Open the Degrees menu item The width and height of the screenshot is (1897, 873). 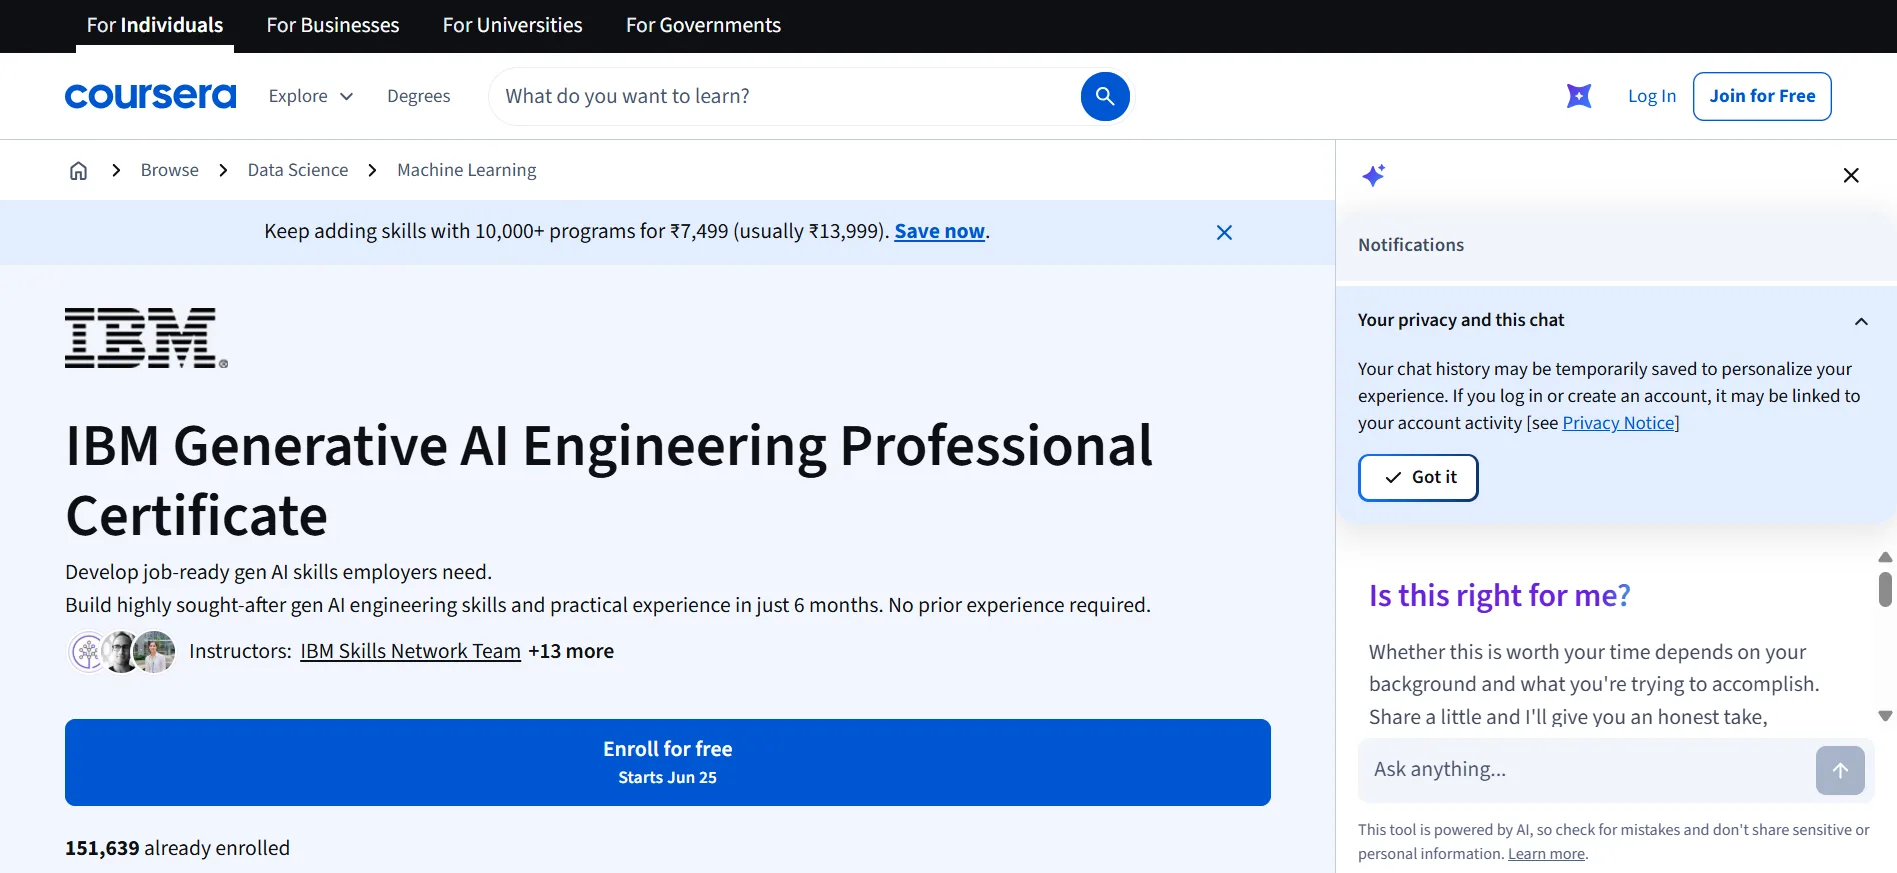click(419, 96)
